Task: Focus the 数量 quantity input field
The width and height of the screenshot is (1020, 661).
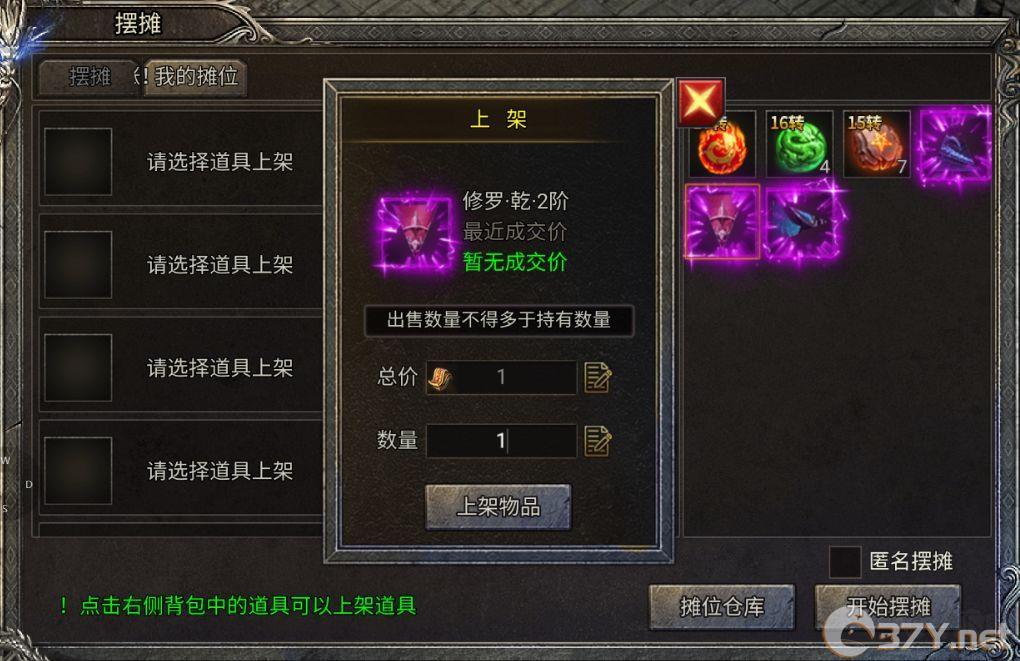Action: (501, 440)
